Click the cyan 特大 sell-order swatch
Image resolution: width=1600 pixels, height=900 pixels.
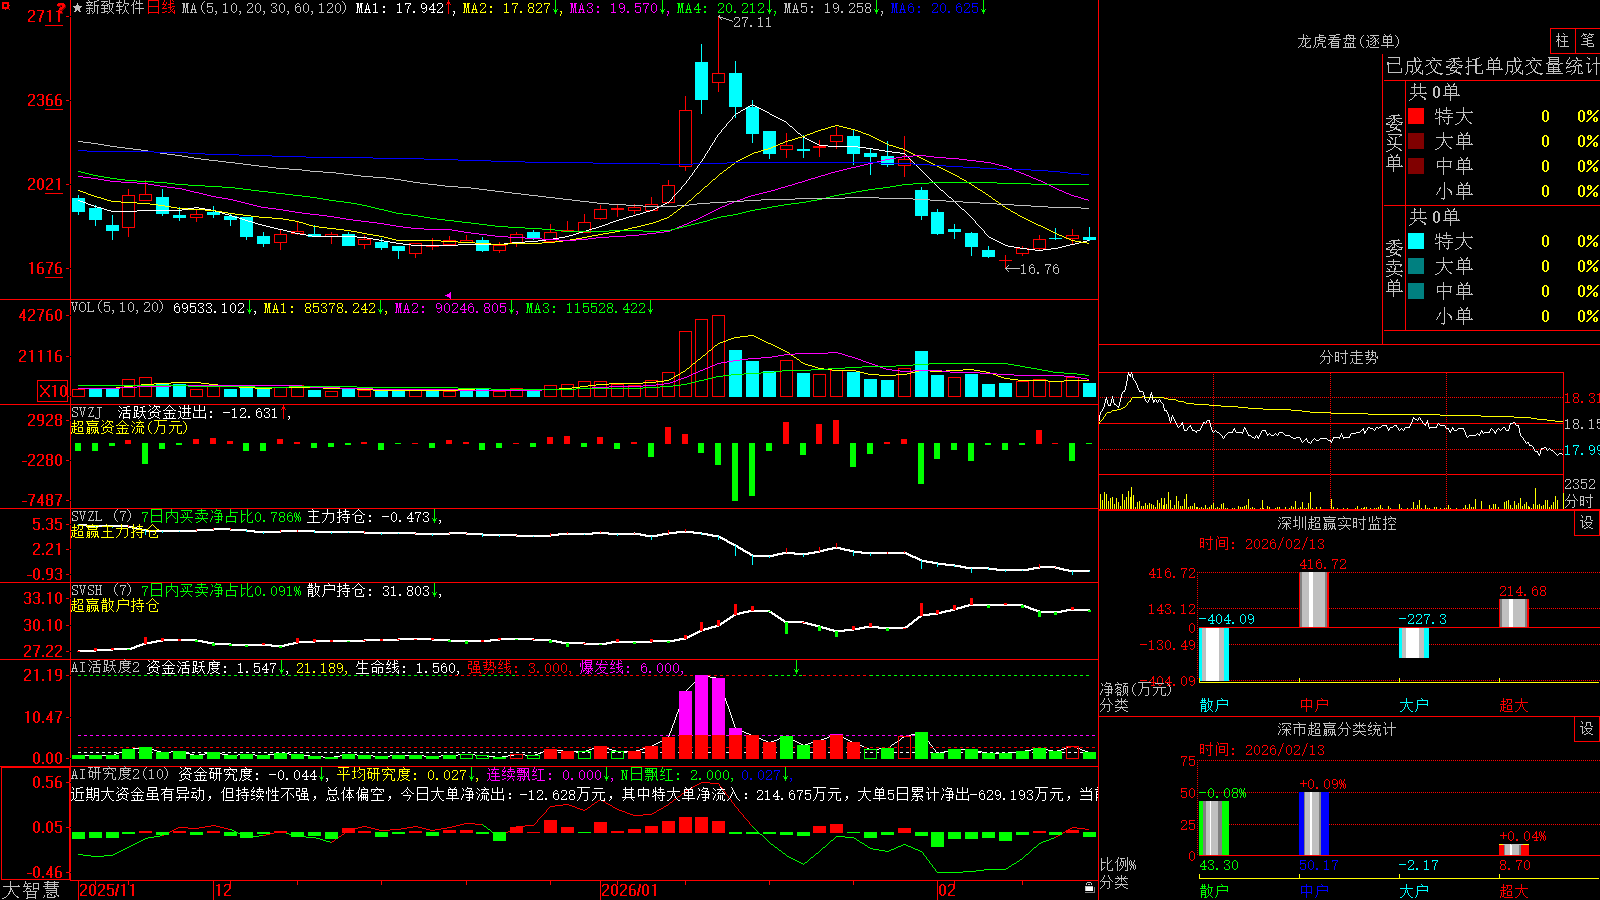click(x=1416, y=241)
